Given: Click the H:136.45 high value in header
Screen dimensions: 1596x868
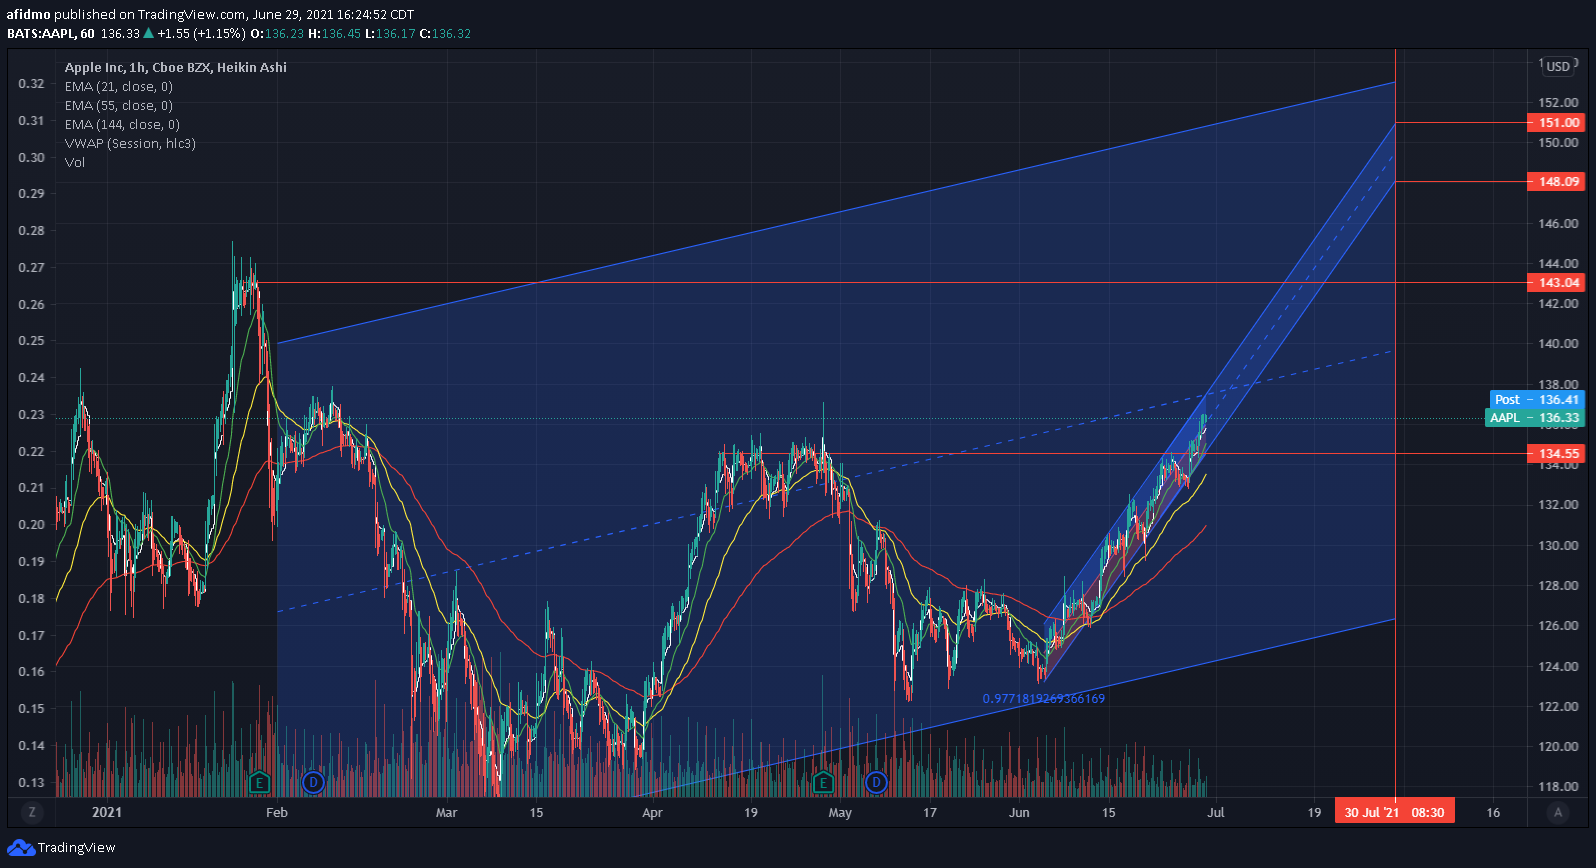Looking at the screenshot, I should click(334, 33).
